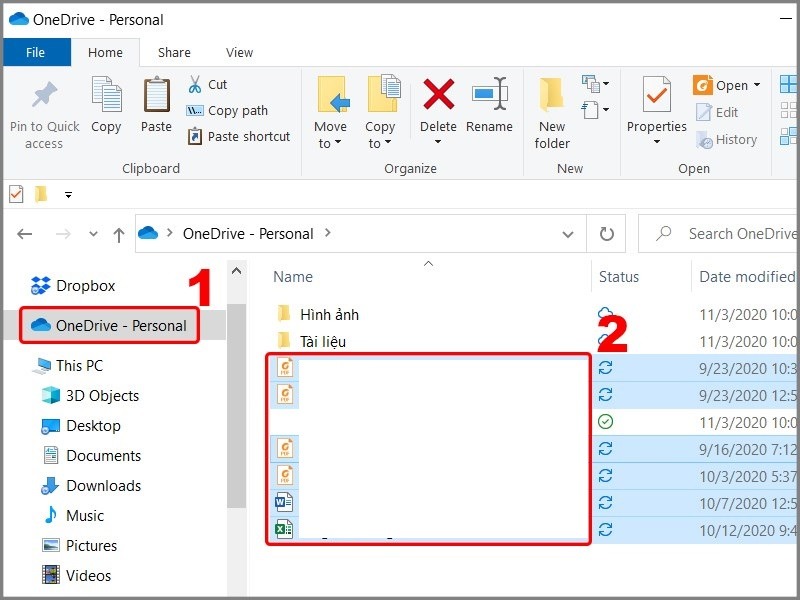The image size is (800, 600).
Task: Click the Search OneDrive box
Action: [x=718, y=234]
